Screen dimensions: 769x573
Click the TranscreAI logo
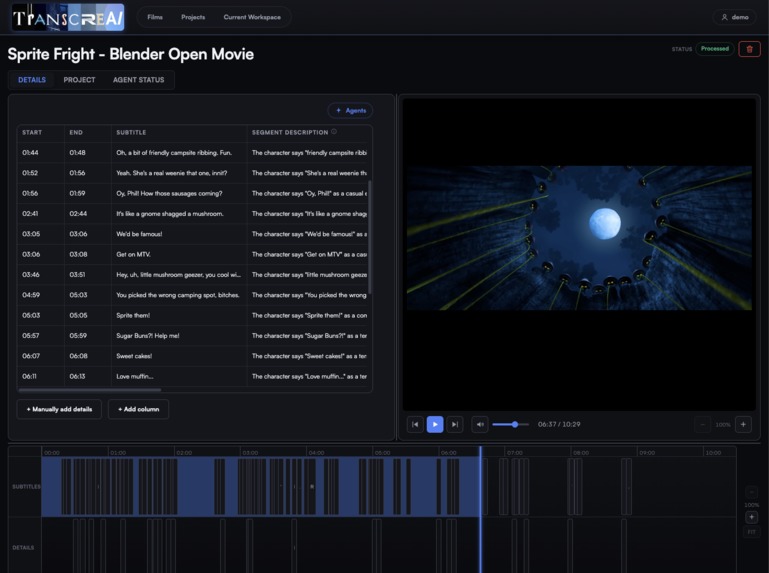(x=68, y=18)
